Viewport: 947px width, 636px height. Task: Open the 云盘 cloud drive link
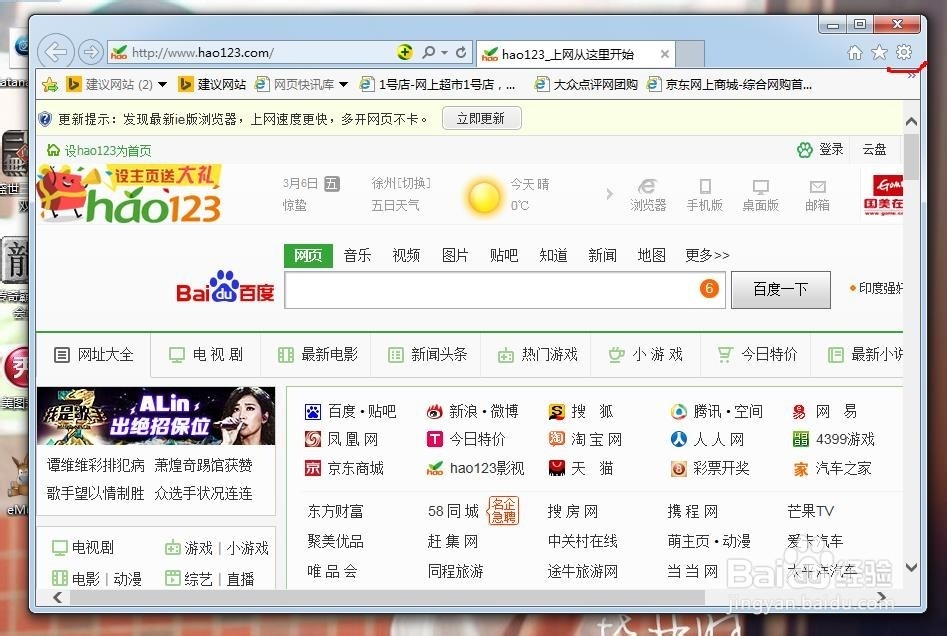pyautogui.click(x=874, y=149)
